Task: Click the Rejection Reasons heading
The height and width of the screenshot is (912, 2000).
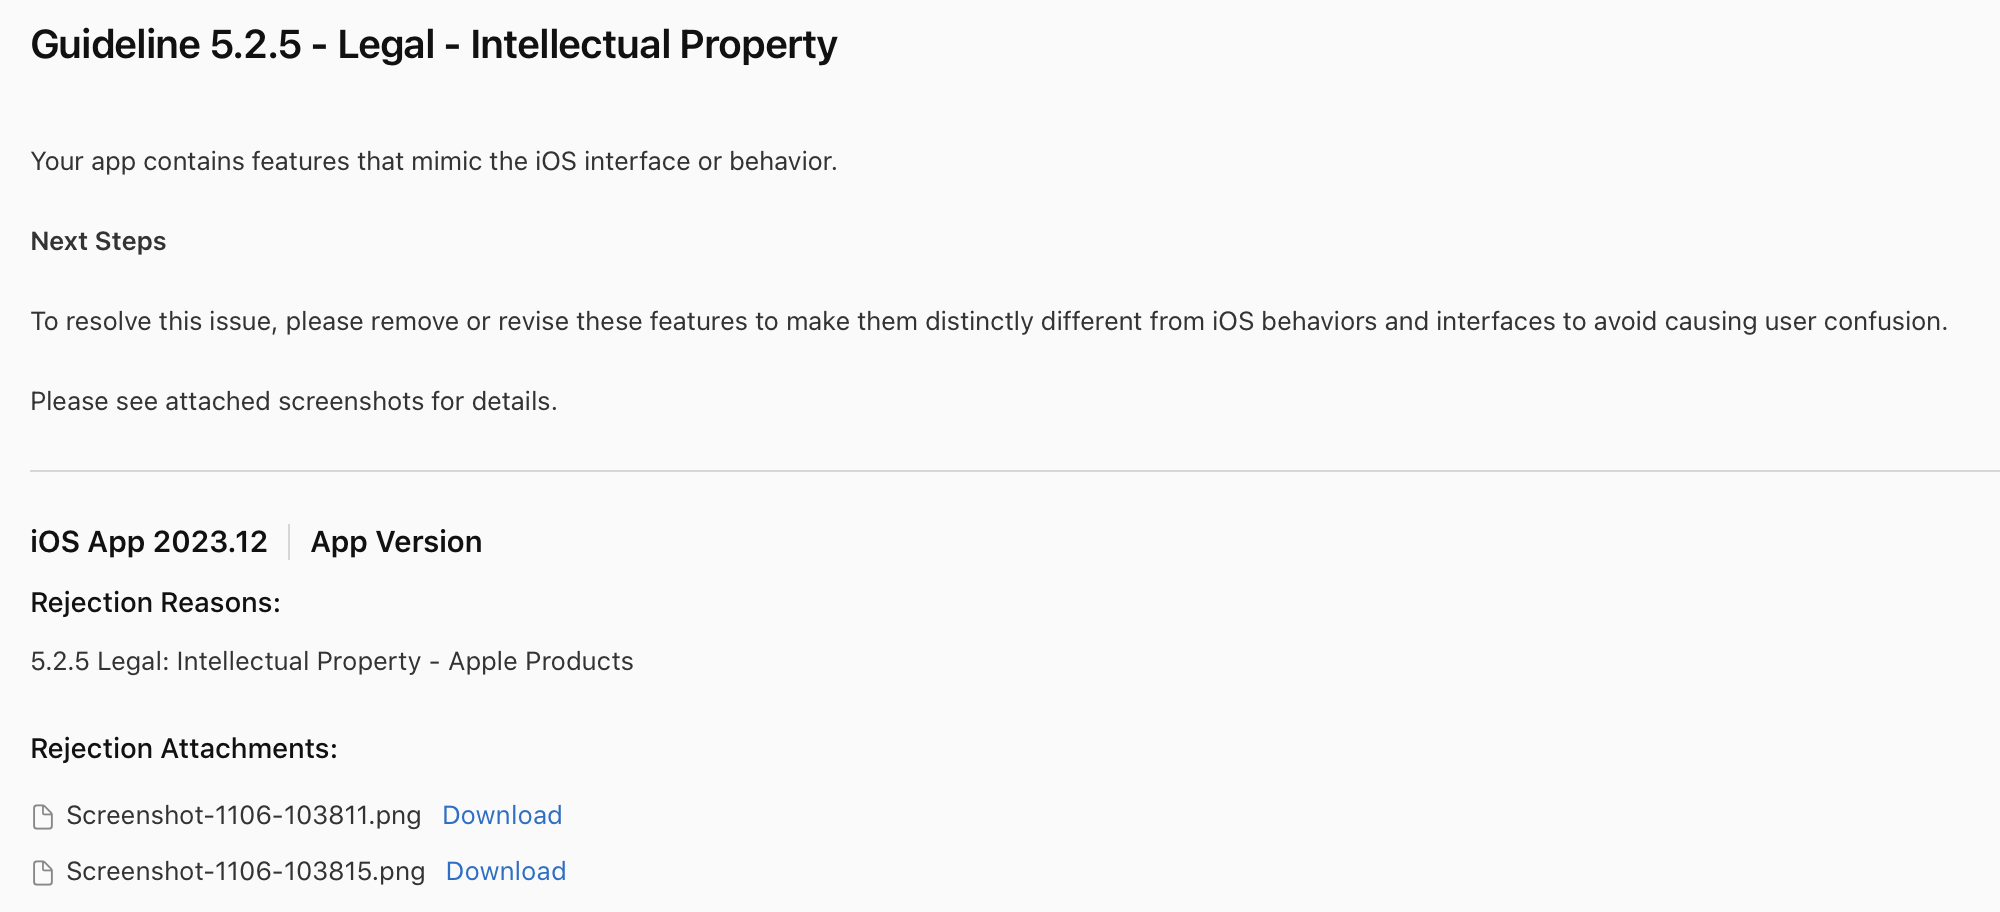Action: pos(155,603)
